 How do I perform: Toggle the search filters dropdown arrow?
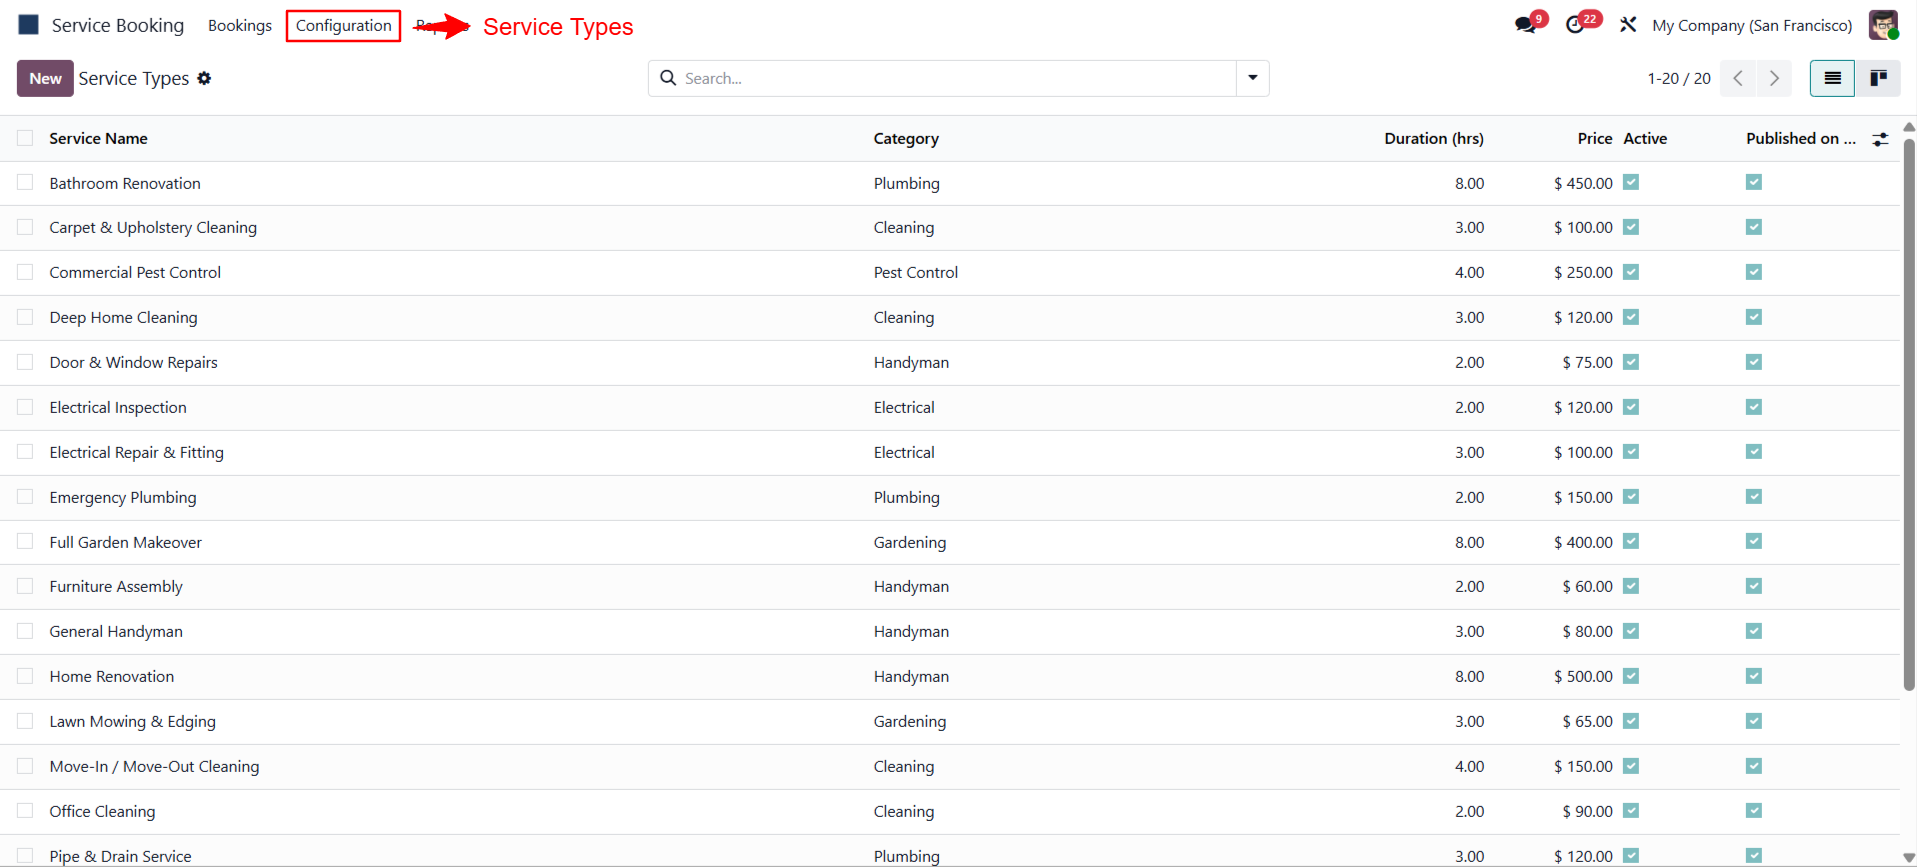pos(1252,78)
